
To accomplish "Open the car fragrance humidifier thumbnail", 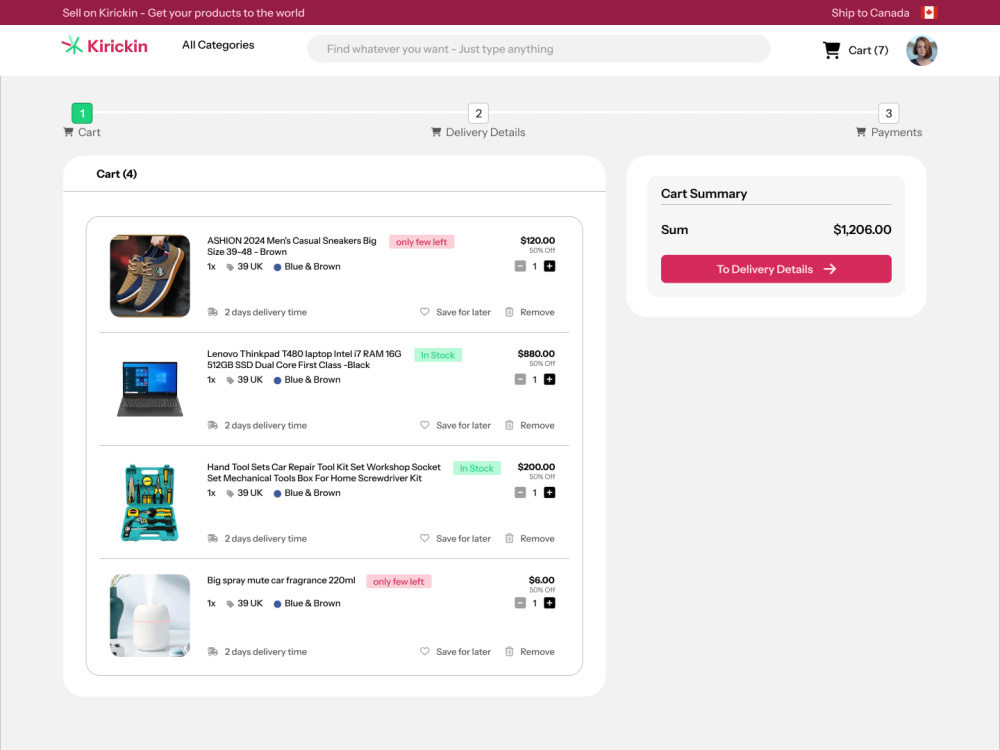I will pyautogui.click(x=150, y=615).
